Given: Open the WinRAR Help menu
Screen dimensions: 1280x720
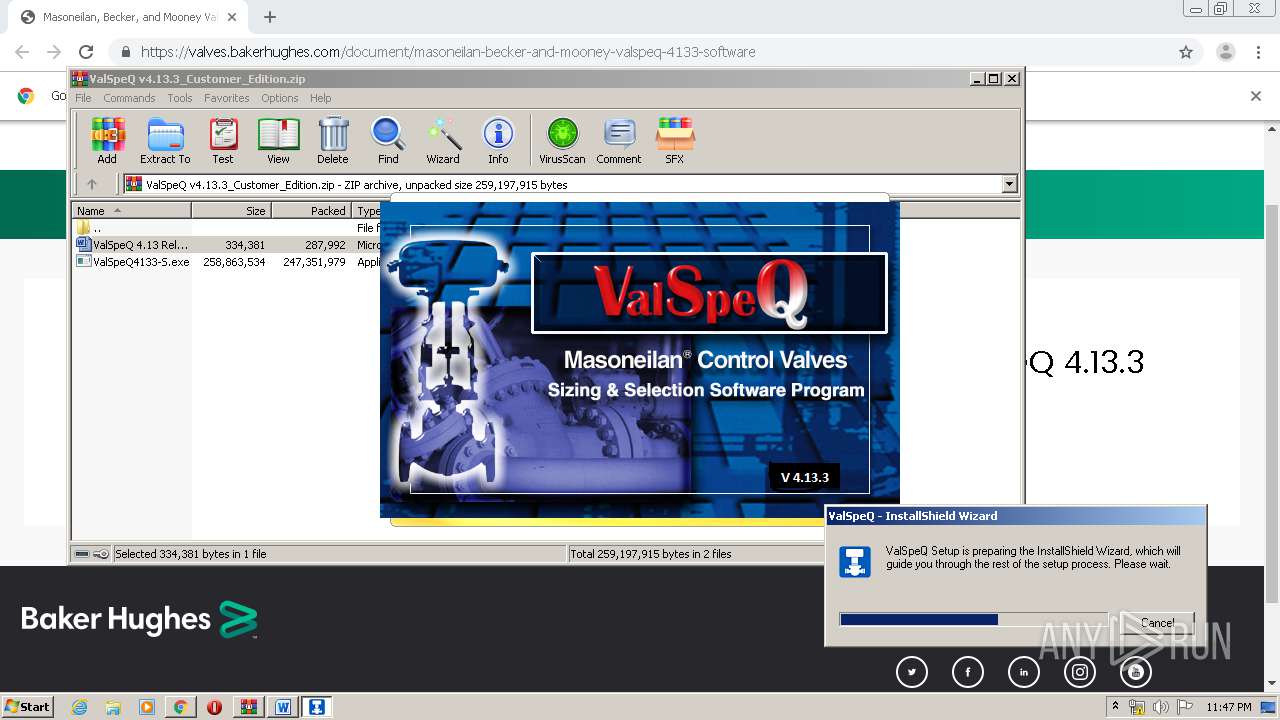Looking at the screenshot, I should 320,98.
